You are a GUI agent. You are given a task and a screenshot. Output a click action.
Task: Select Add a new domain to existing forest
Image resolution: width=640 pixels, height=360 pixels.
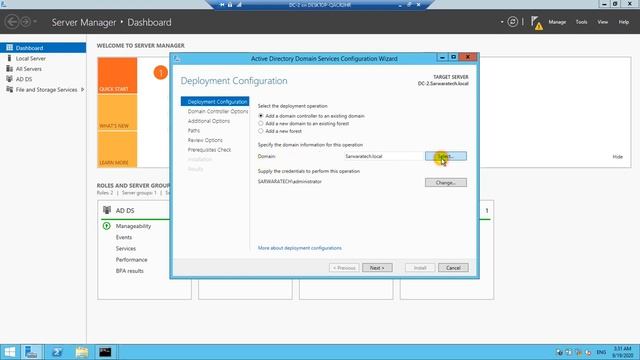pos(260,123)
